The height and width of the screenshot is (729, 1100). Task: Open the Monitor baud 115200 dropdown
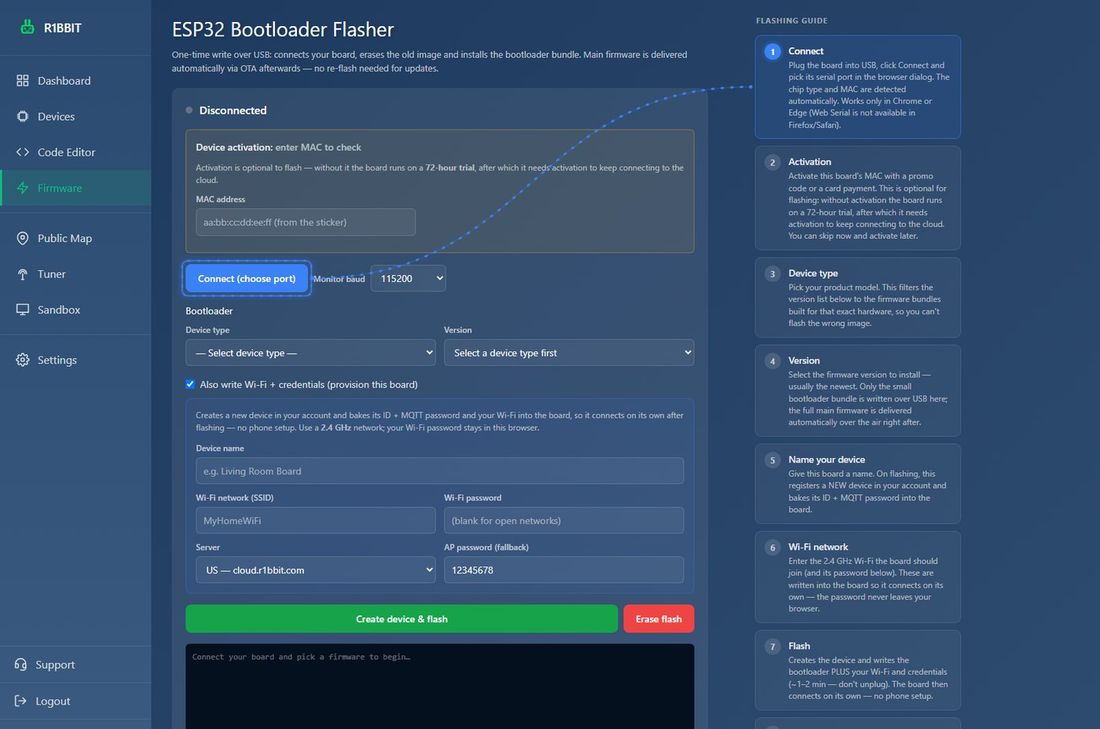[408, 279]
